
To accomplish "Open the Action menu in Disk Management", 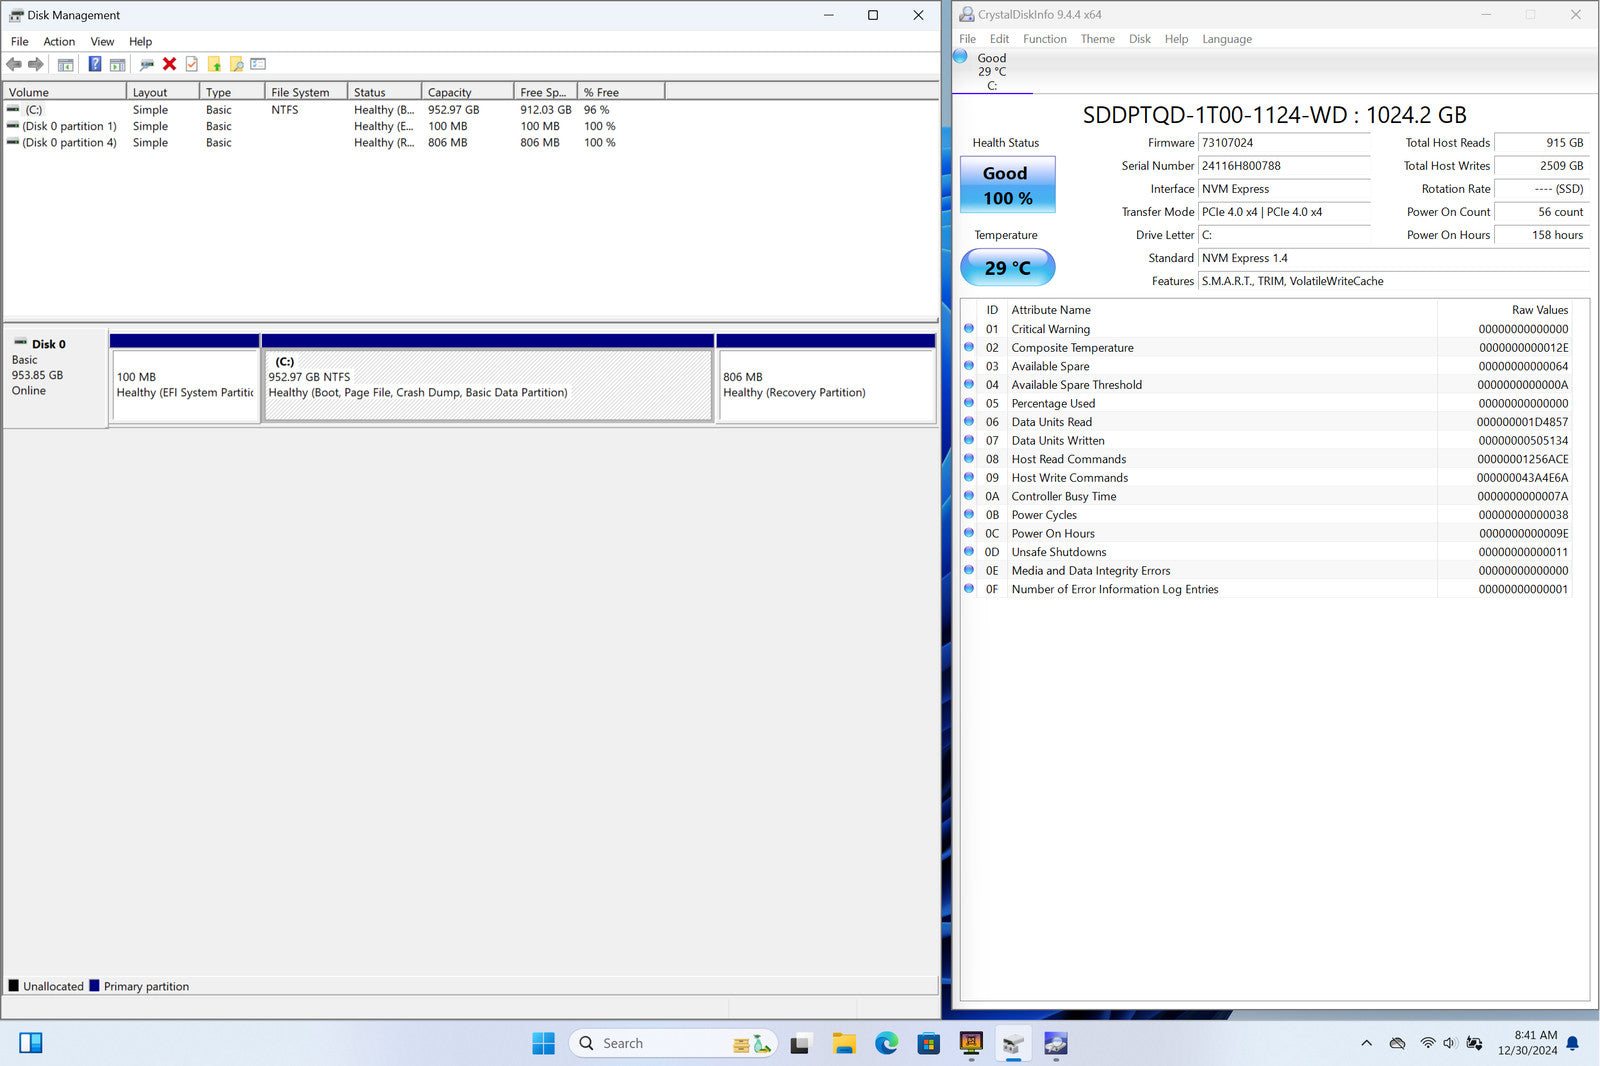I will click(59, 41).
